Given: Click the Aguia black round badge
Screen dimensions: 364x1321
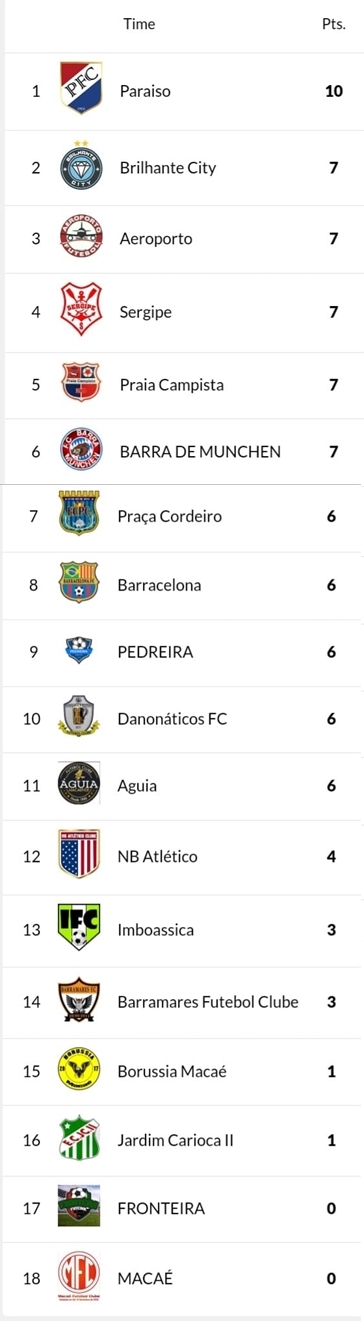Looking at the screenshot, I should [x=79, y=785].
